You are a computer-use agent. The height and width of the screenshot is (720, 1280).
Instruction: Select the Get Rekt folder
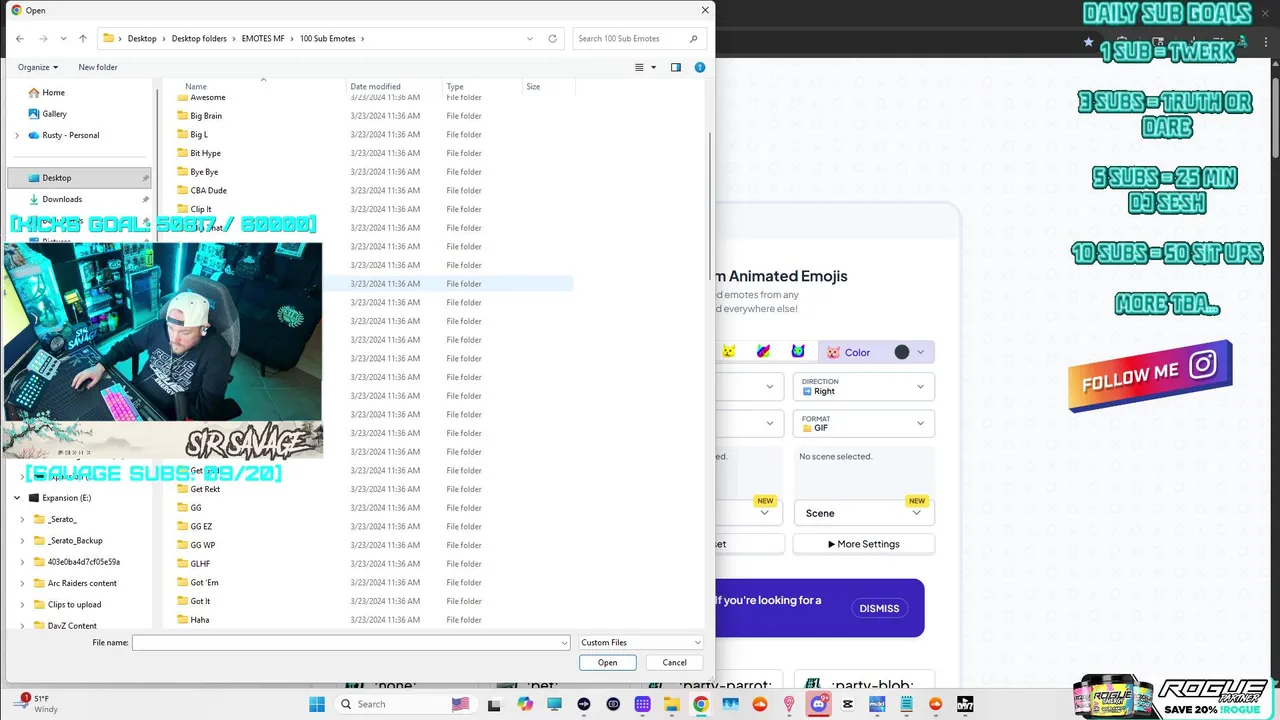[205, 489]
